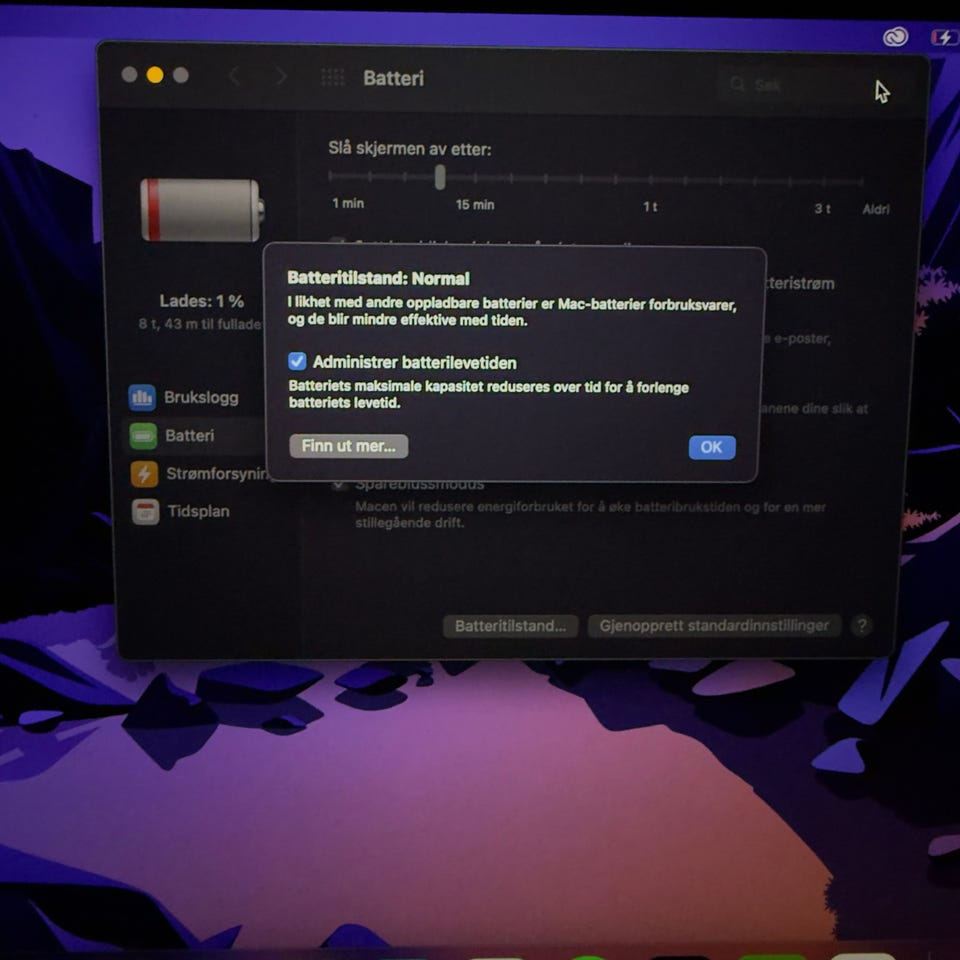The image size is (960, 960).
Task: Click the show-all grid icon in toolbar
Action: pyautogui.click(x=332, y=78)
